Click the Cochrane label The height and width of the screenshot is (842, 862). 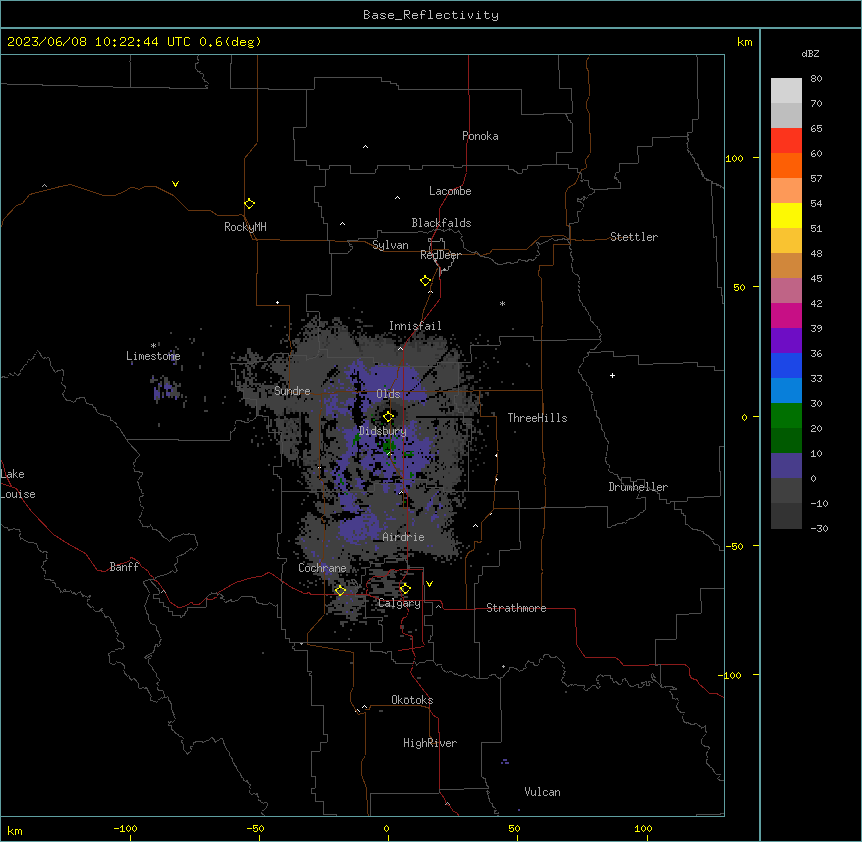322,568
